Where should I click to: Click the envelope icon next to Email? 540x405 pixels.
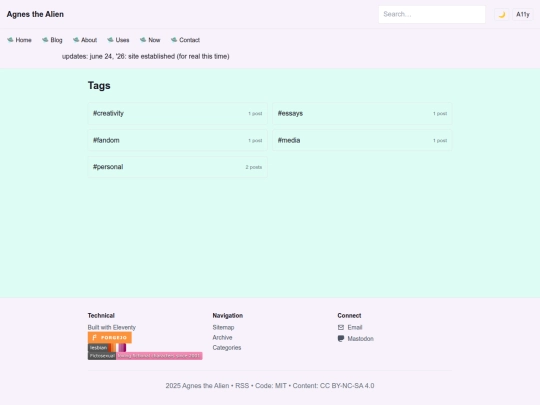coord(341,327)
